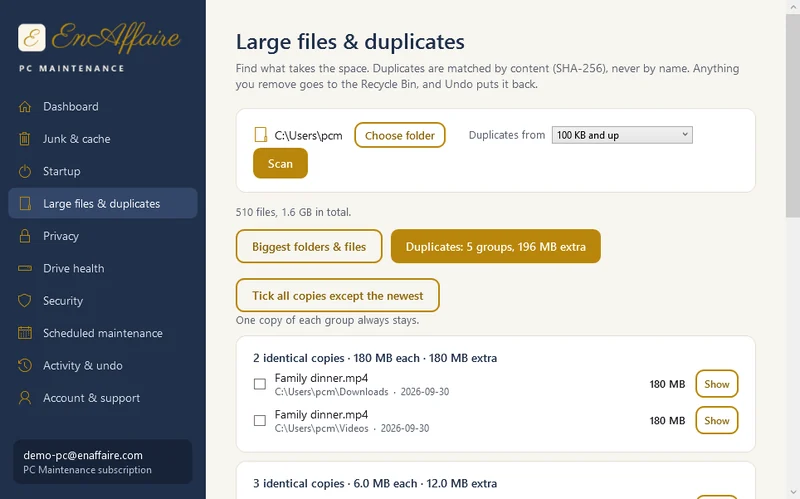Click the Scheduled maintenance calendar icon
The width and height of the screenshot is (800, 499).
[24, 333]
